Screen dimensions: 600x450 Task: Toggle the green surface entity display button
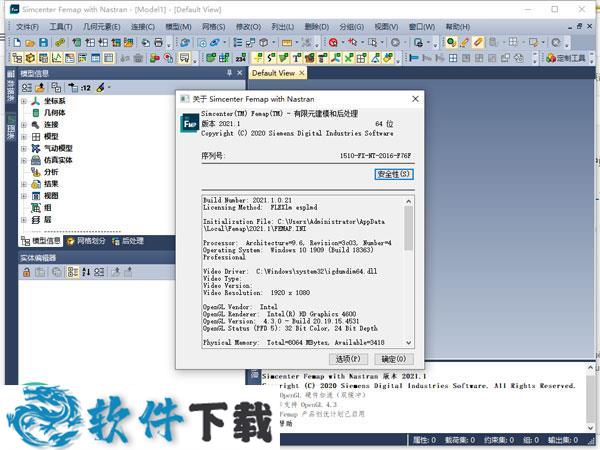tap(284, 58)
